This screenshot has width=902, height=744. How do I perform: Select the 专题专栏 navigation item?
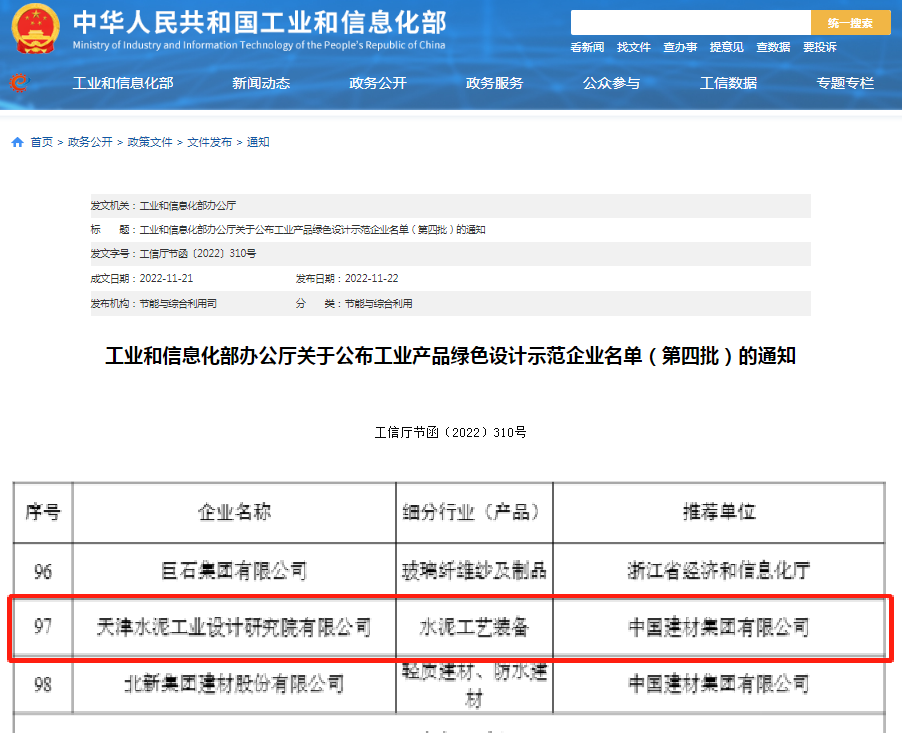coord(845,83)
